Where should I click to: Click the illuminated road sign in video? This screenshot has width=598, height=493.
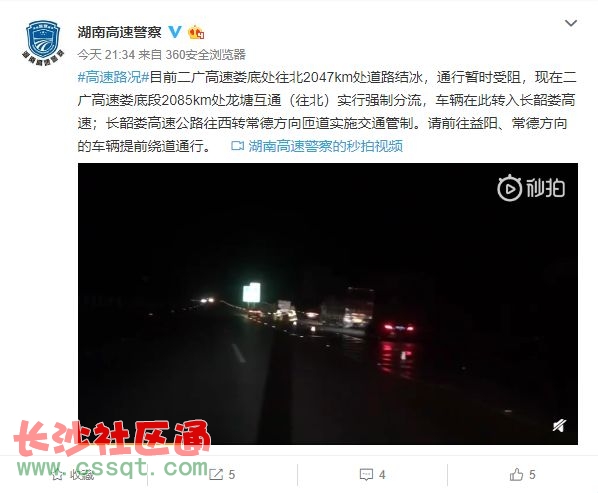click(252, 293)
